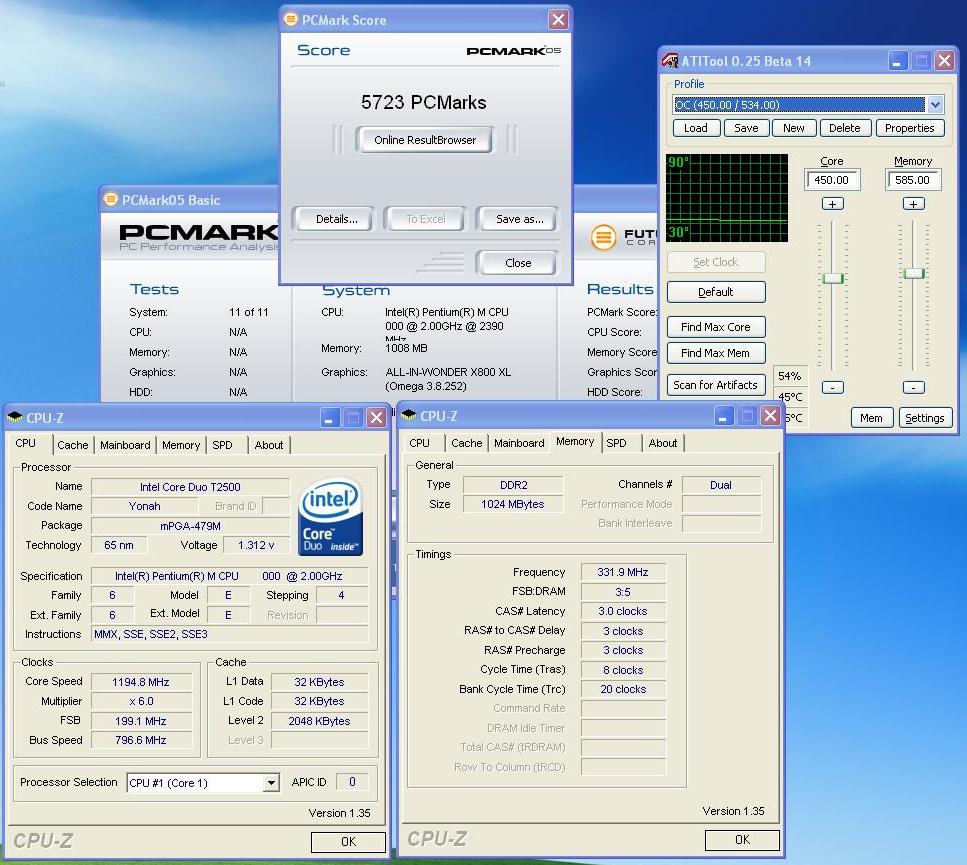Click the ATITool temperature graph
The width and height of the screenshot is (967, 865).
pos(727,198)
